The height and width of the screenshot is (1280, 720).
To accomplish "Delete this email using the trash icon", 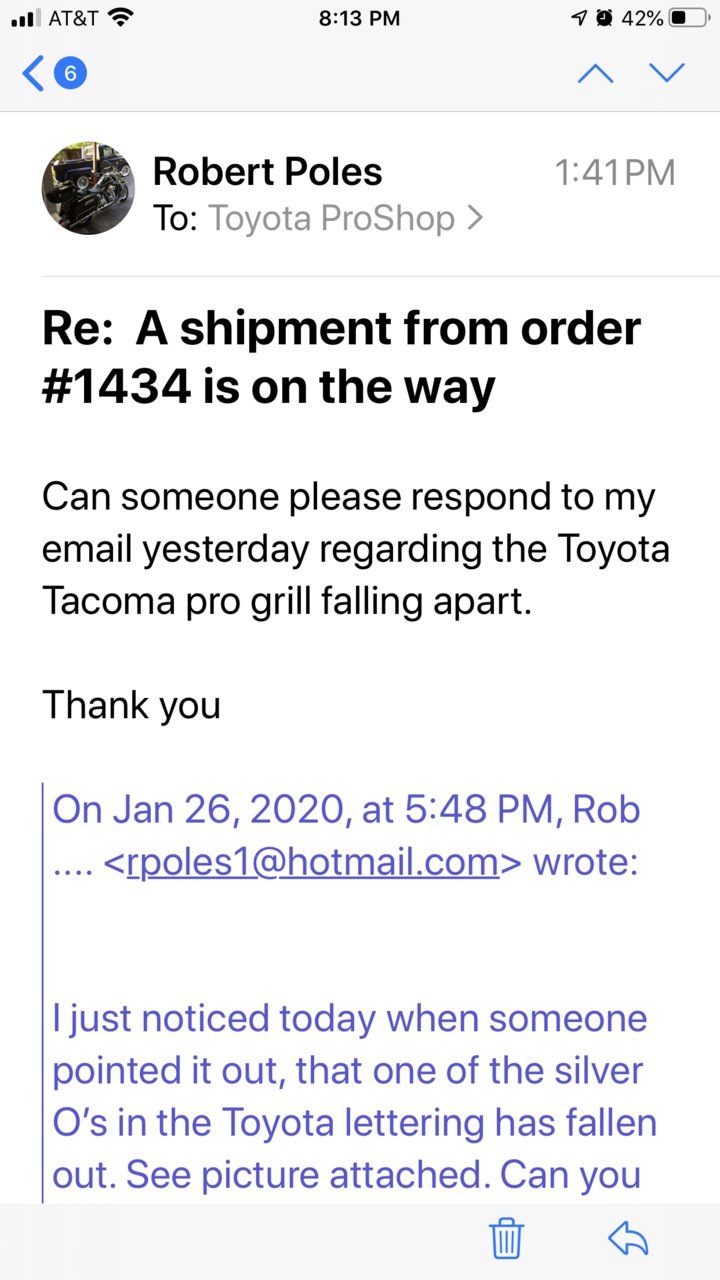I will [x=507, y=1237].
